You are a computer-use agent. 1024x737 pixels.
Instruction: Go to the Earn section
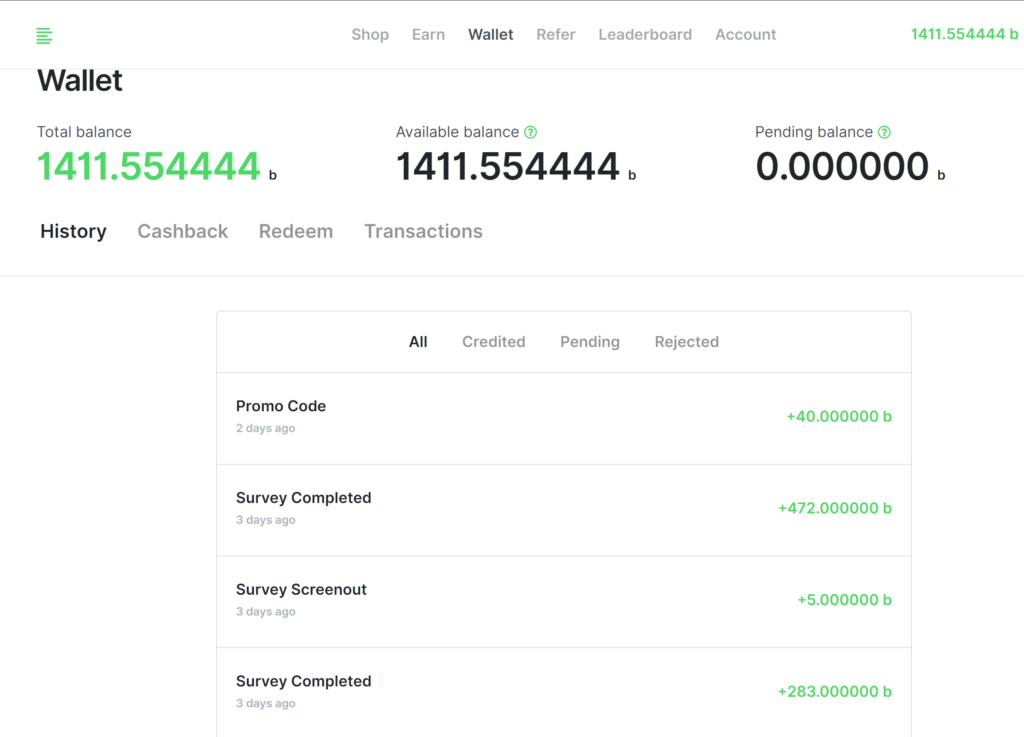tap(428, 35)
